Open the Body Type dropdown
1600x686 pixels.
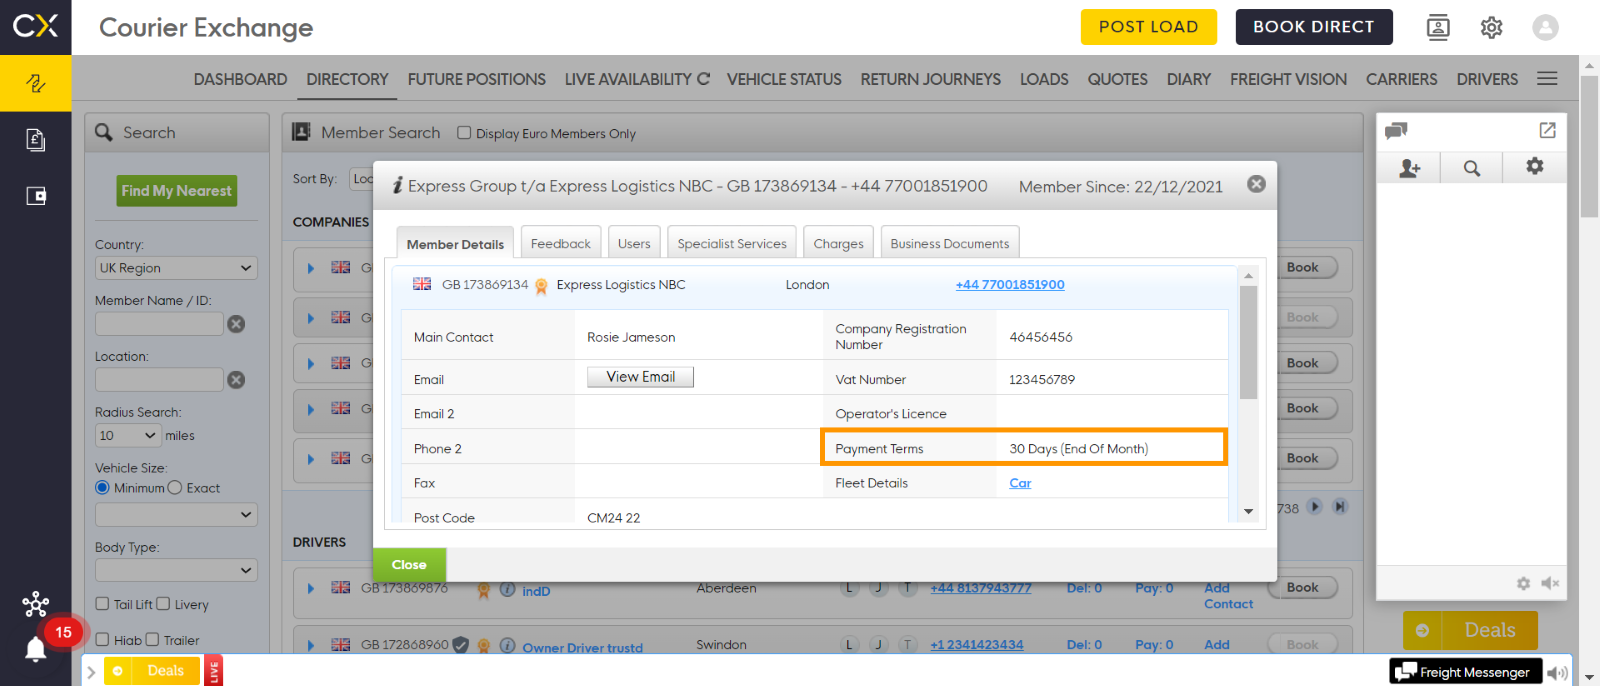(x=176, y=570)
